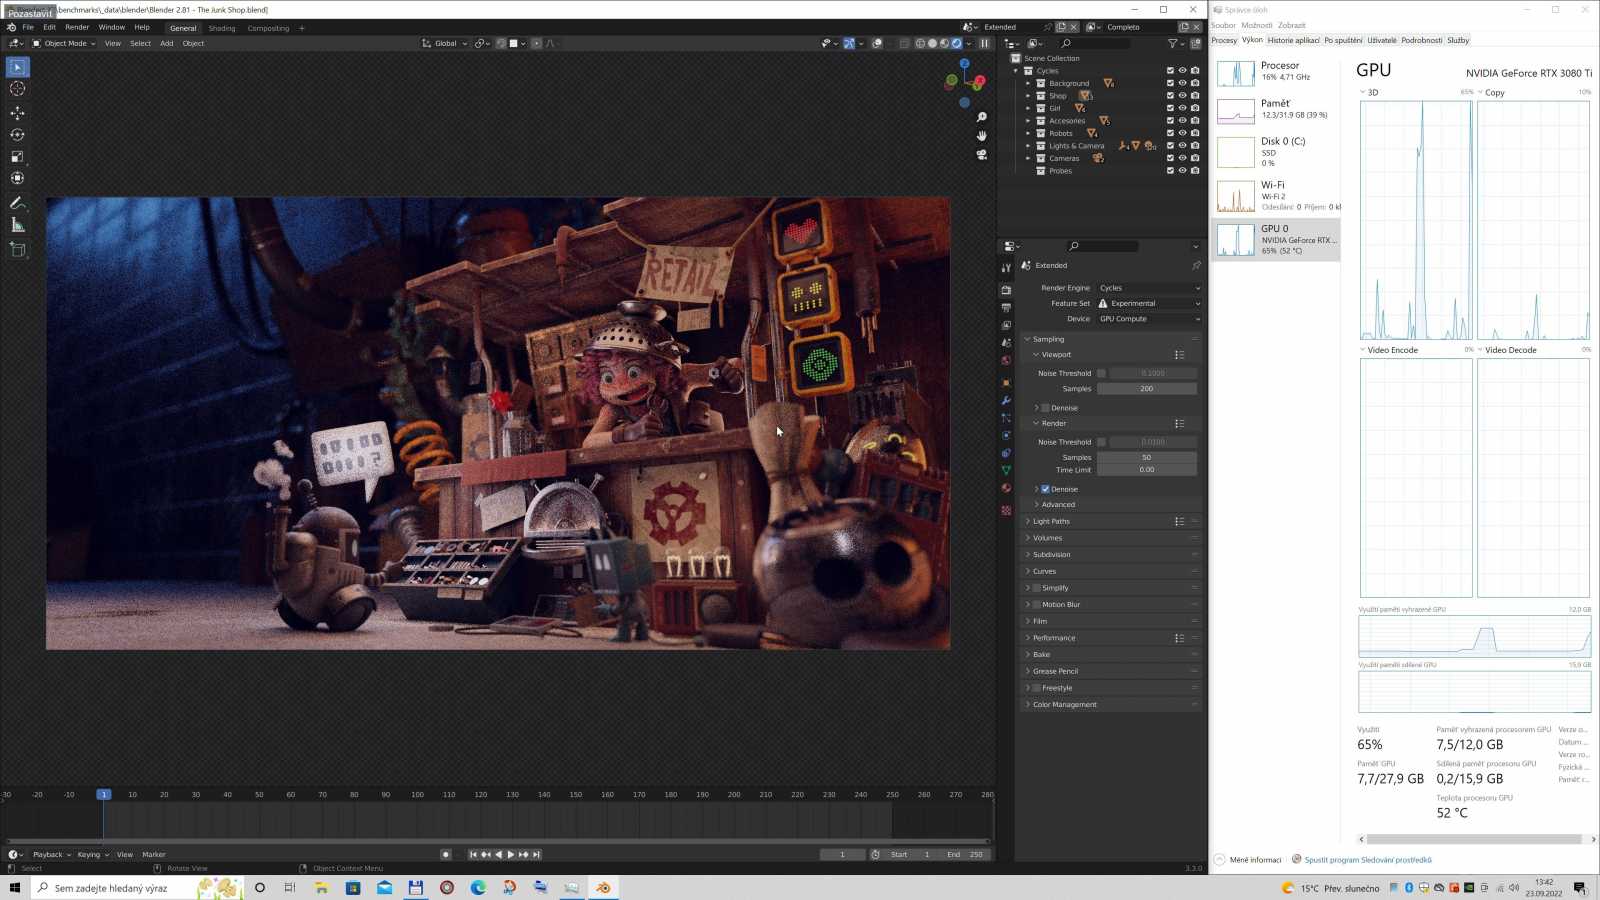Open Task Manager Podrobnosti tab
Viewport: 1600px width, 900px height.
pos(1421,40)
